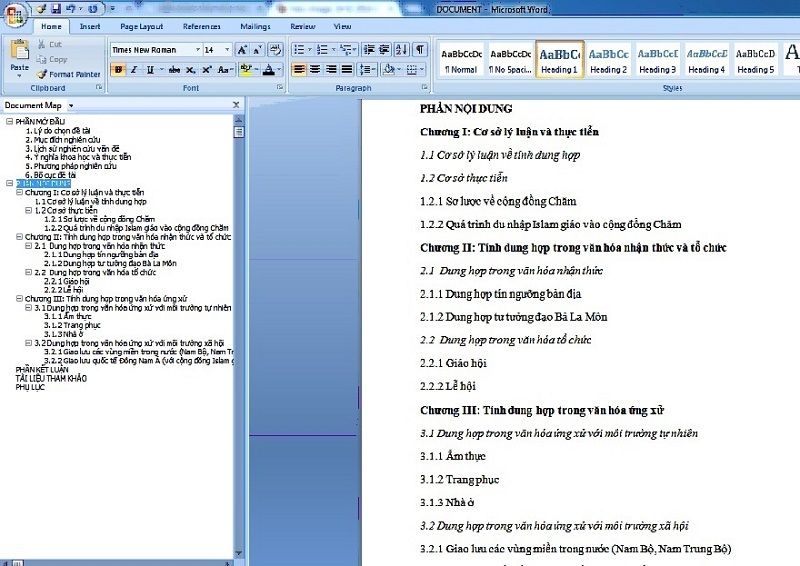The height and width of the screenshot is (566, 800).
Task: Open the Times New Roman font dropdown
Action: (196, 49)
